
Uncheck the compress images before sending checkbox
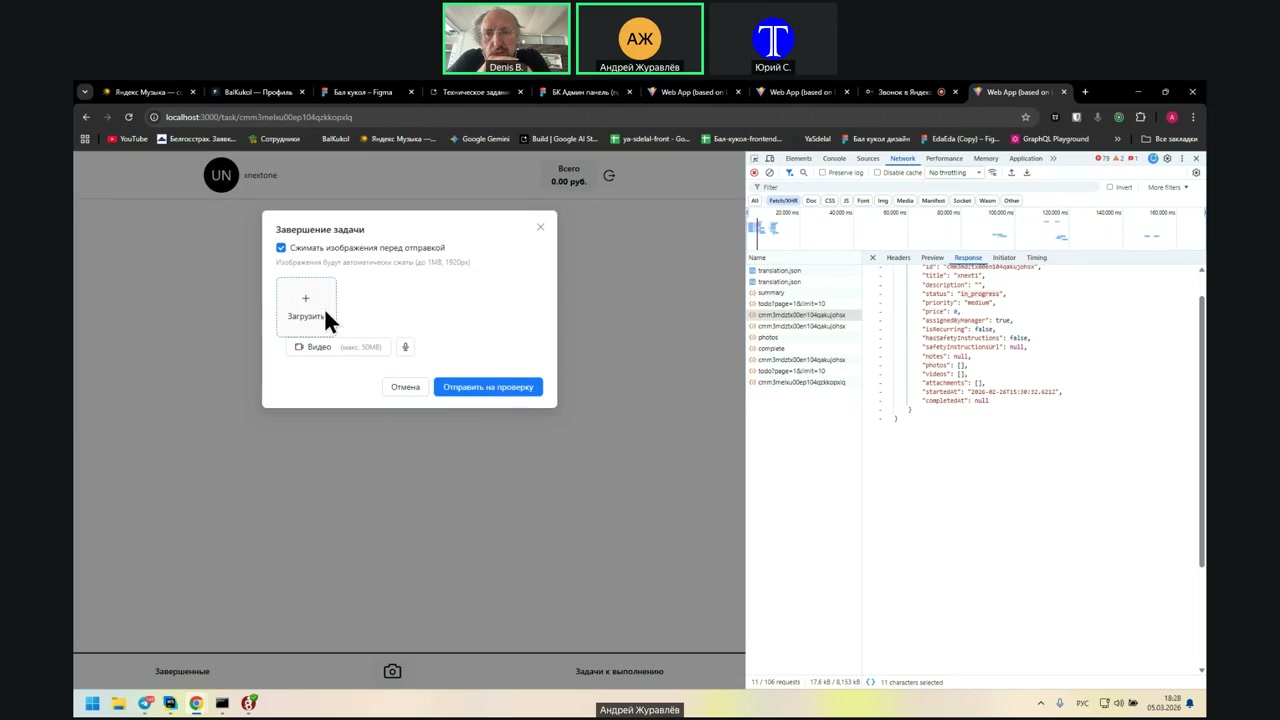[x=281, y=248]
